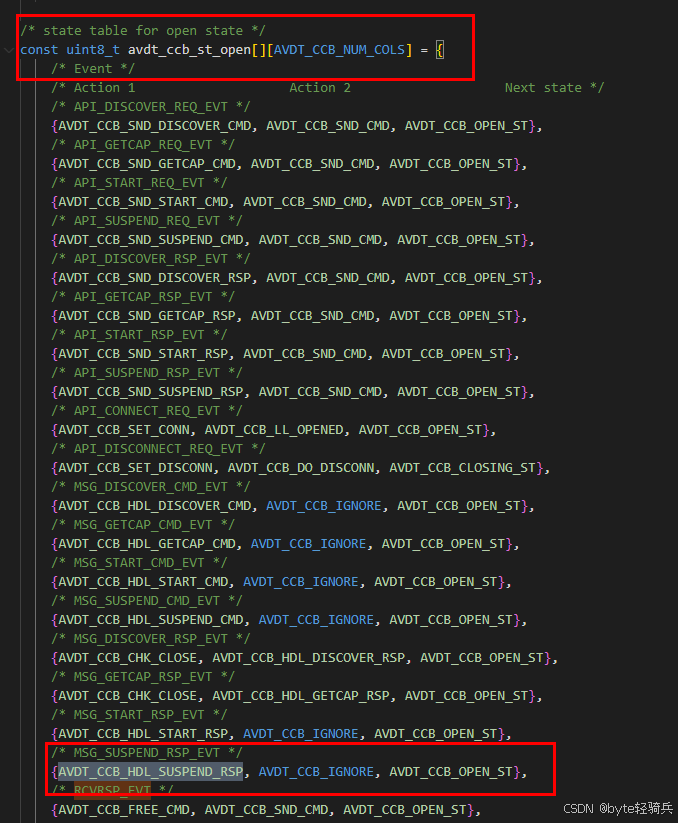Click the 'Action 1' column comment
678x823 pixels.
tap(104, 88)
